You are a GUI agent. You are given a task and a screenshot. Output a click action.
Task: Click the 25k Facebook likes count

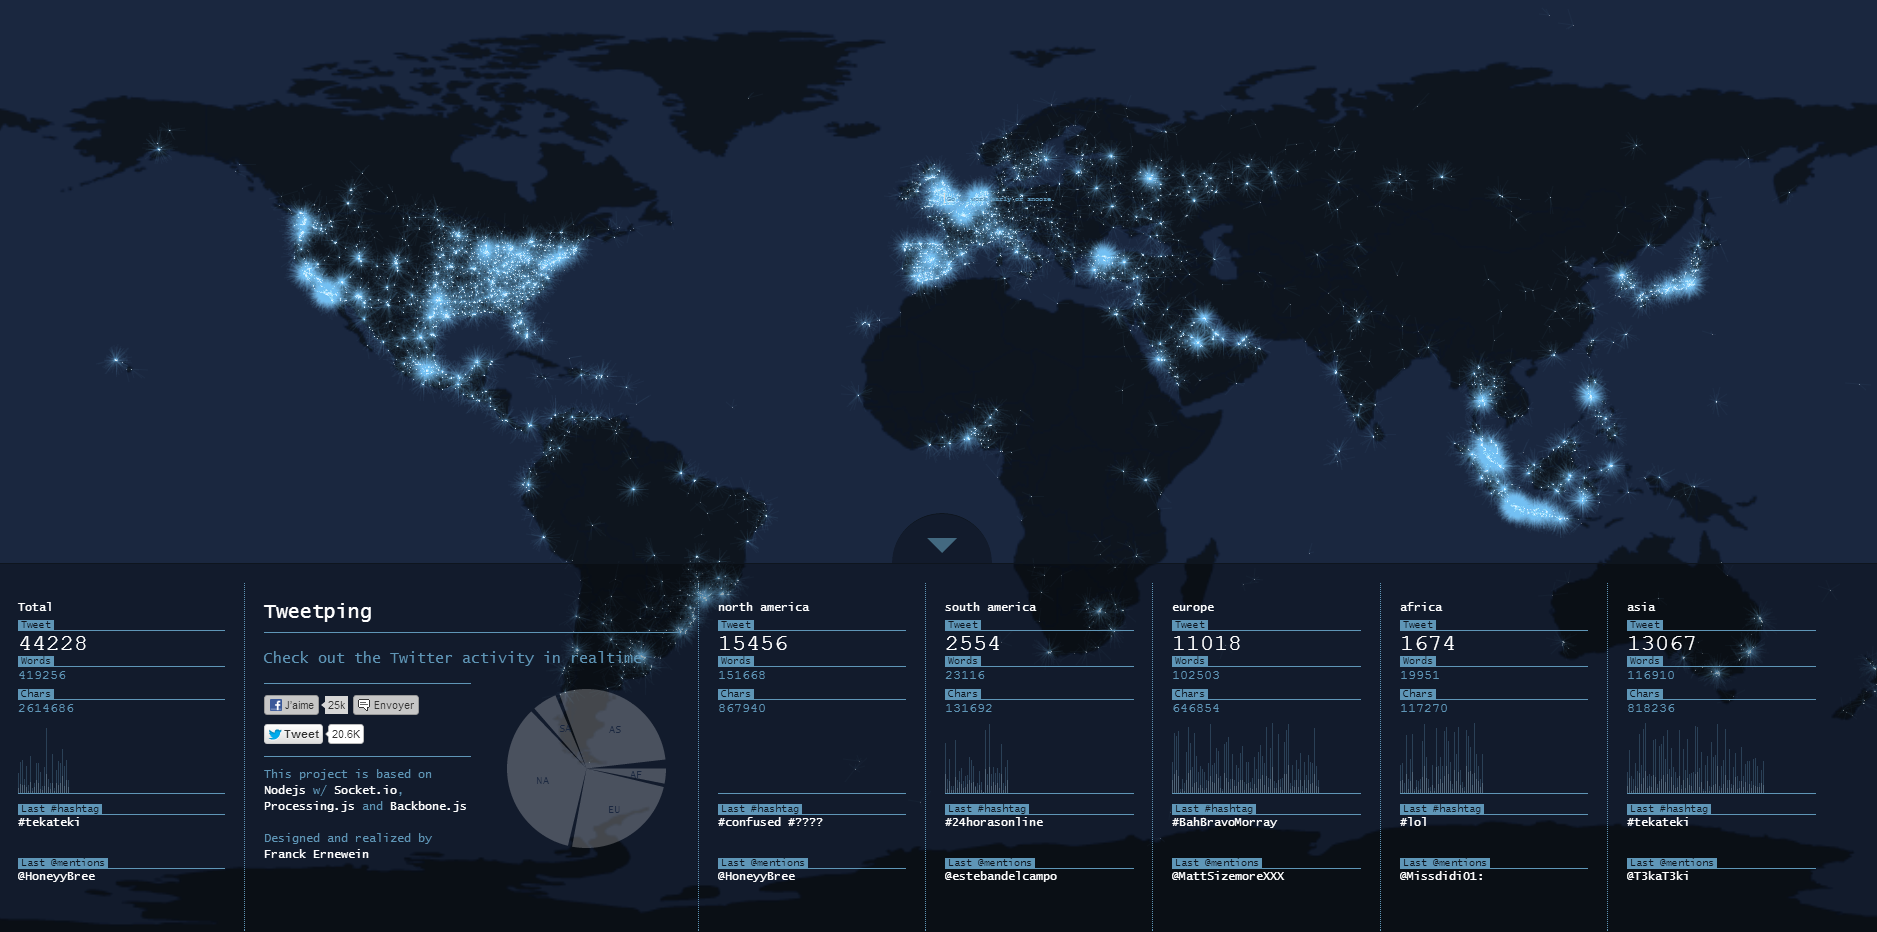coord(336,705)
